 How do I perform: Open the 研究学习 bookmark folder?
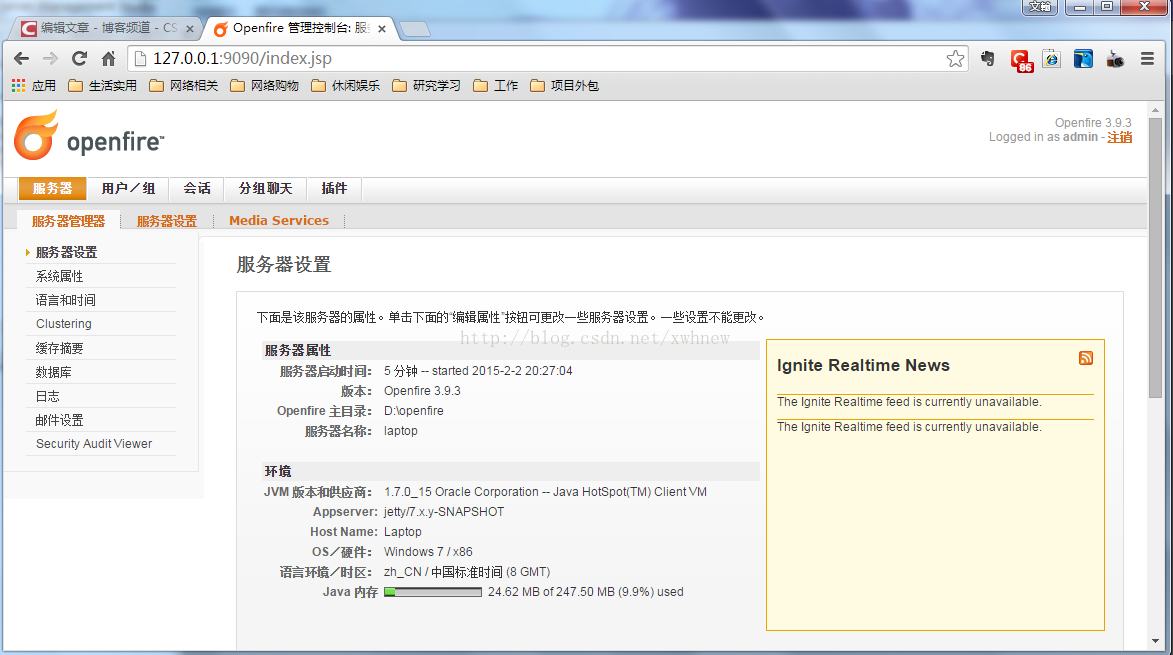pos(426,86)
